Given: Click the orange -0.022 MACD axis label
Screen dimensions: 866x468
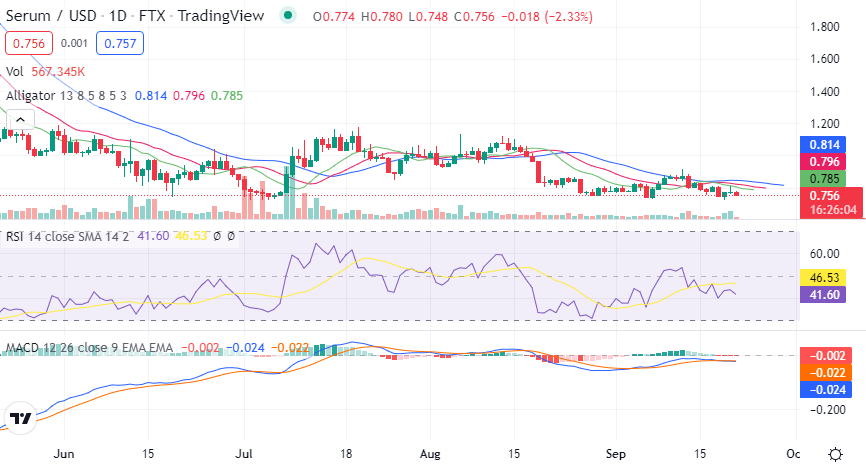Looking at the screenshot, I should click(826, 373).
